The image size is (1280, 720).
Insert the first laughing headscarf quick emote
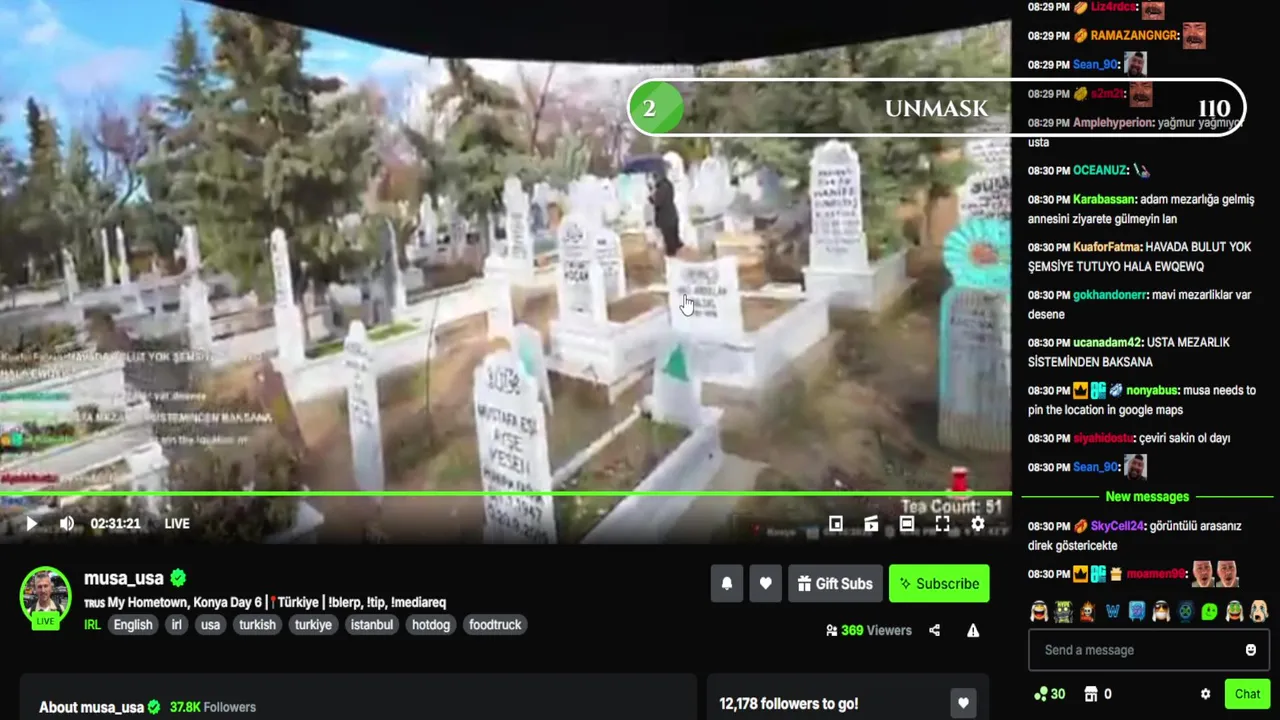tap(1039, 611)
